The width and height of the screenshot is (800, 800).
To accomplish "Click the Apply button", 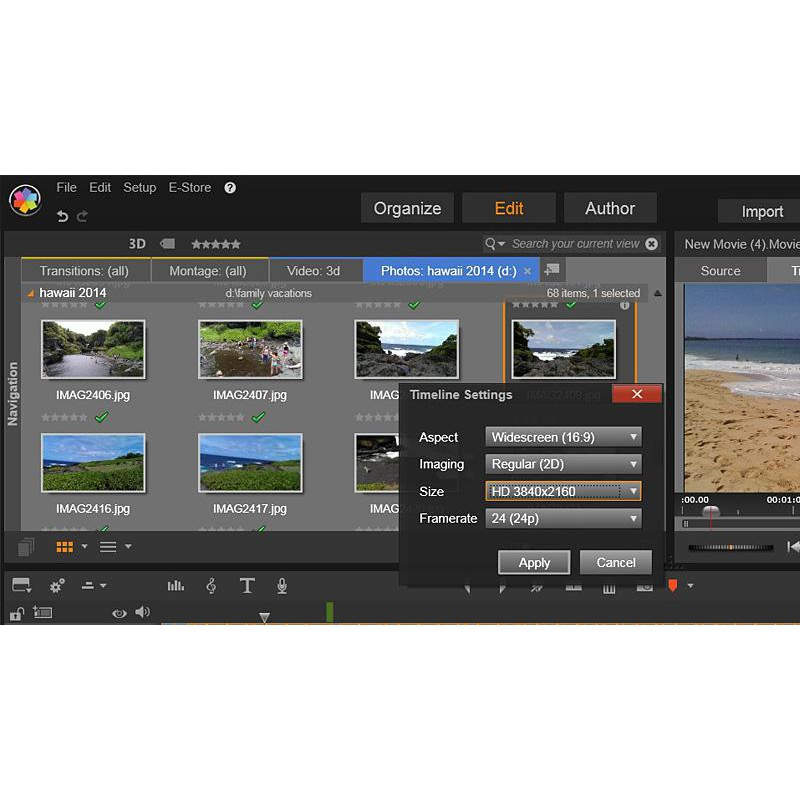I will coord(534,562).
